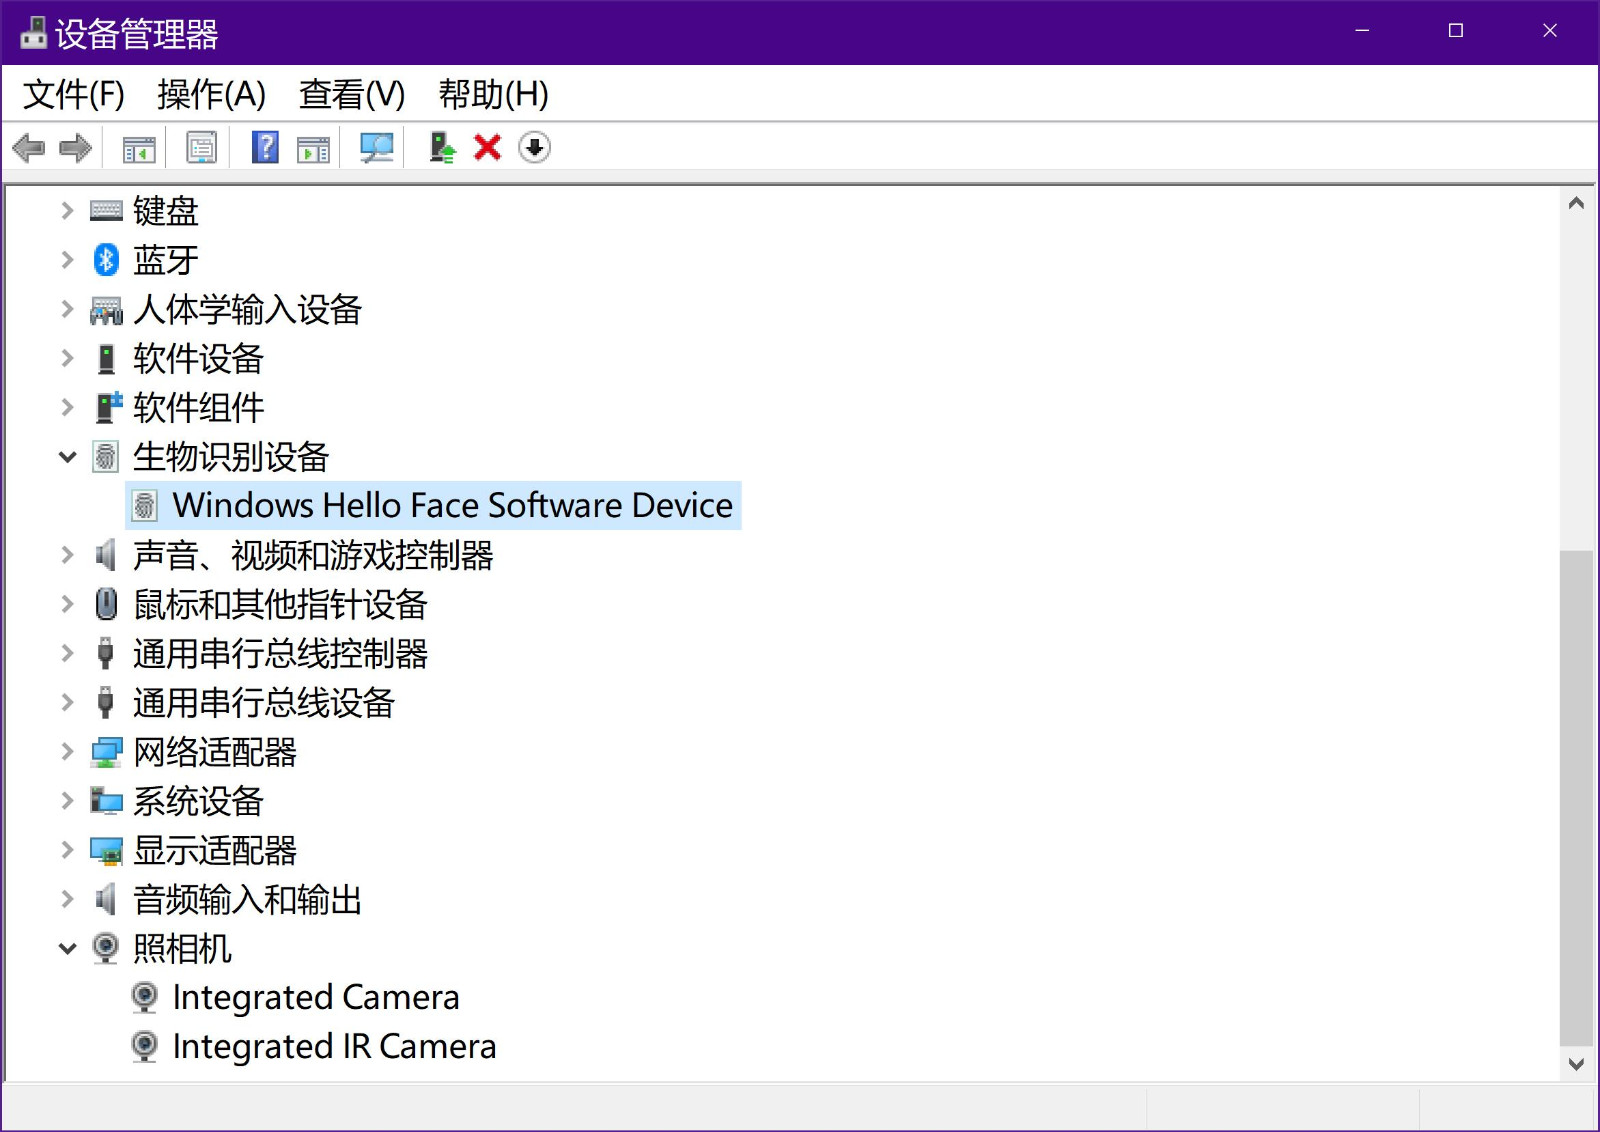Image resolution: width=1600 pixels, height=1132 pixels.
Task: Click the folder icon beside 系统设备
Action: [106, 800]
